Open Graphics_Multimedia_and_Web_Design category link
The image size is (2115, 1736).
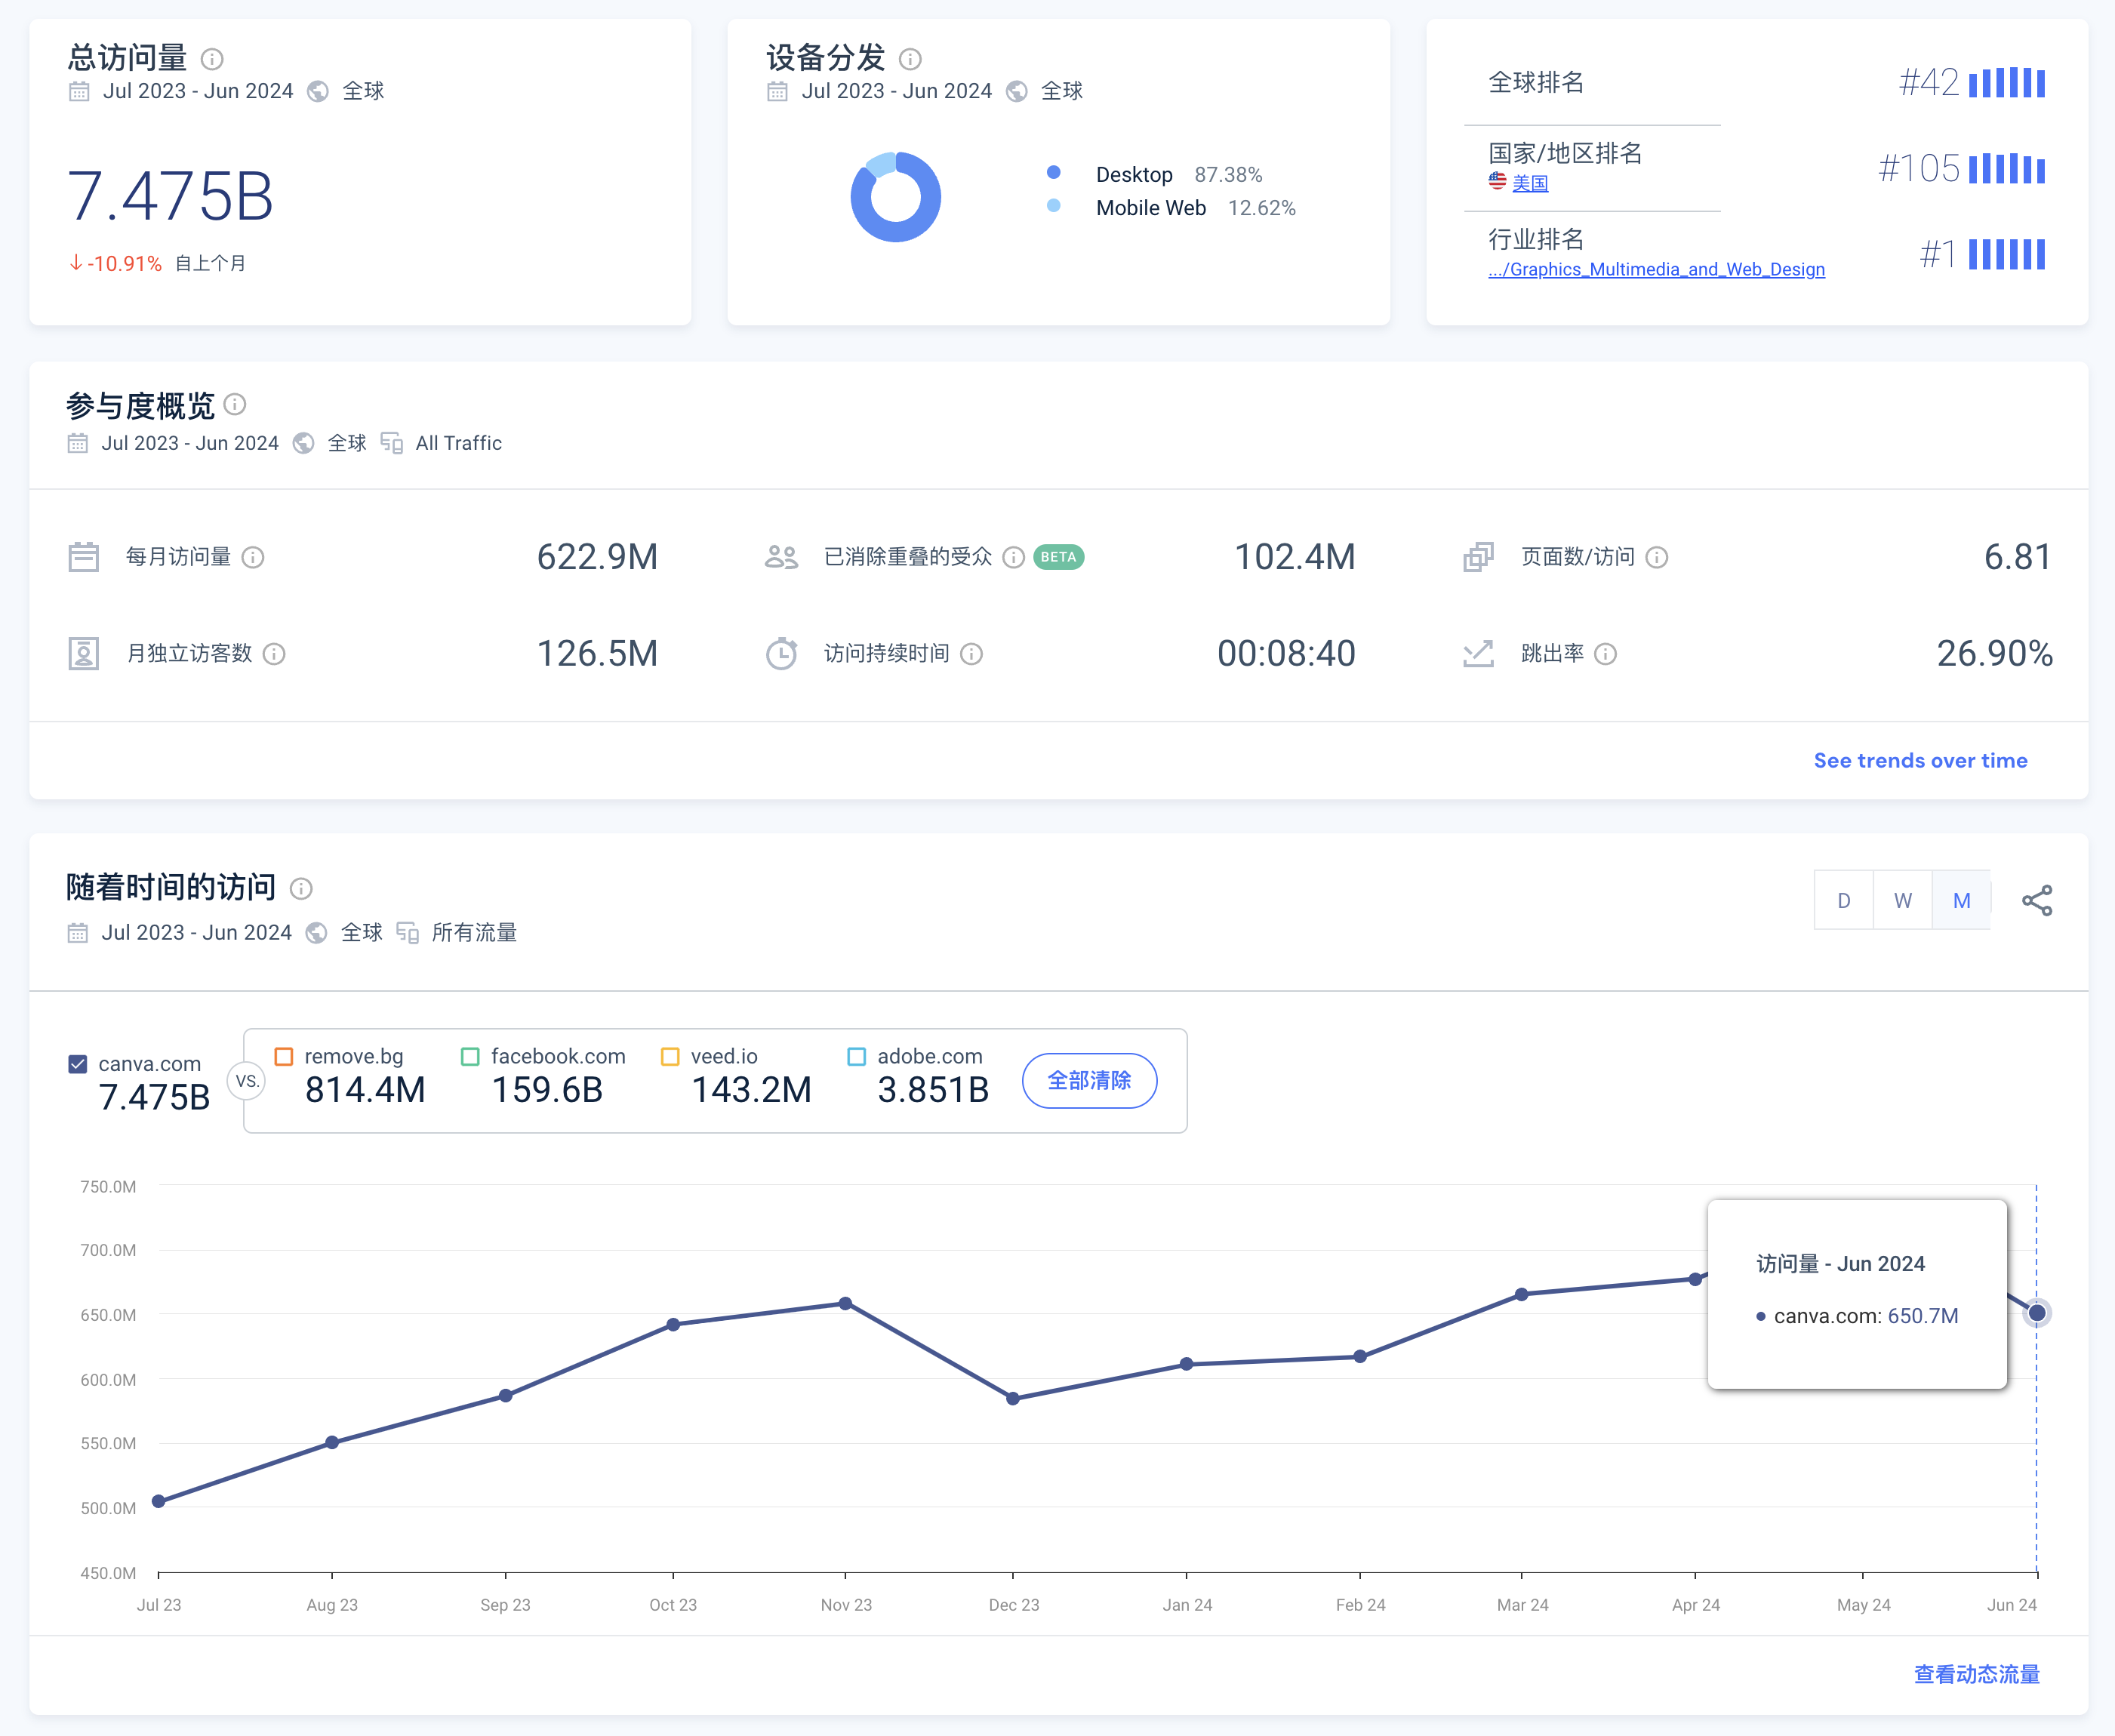[1656, 270]
